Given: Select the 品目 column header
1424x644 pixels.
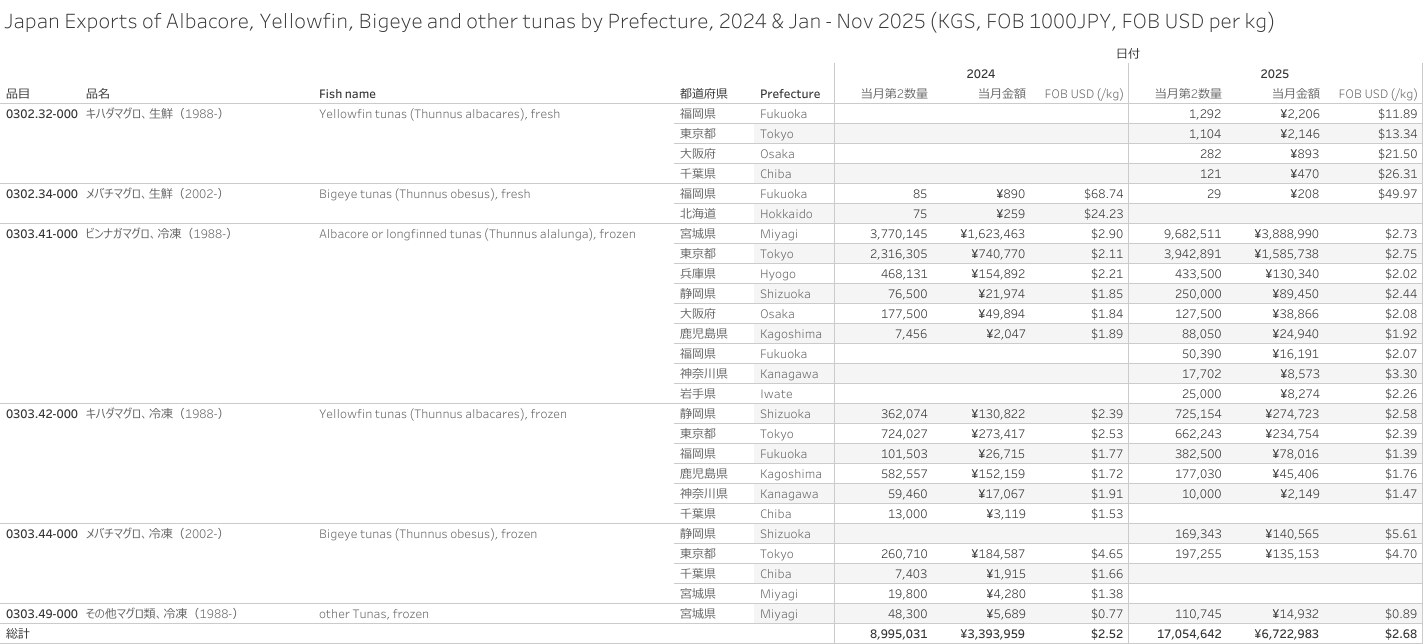Looking at the screenshot, I should [18, 94].
